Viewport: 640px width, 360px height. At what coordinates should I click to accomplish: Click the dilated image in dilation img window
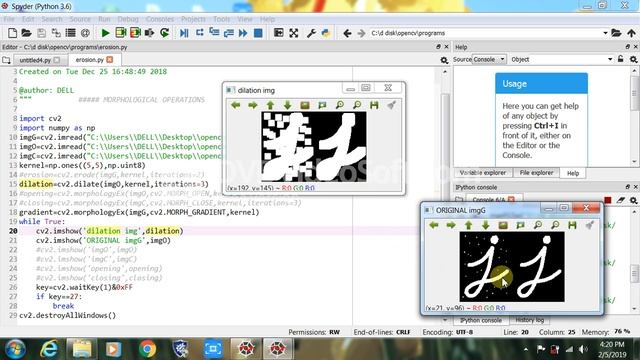pyautogui.click(x=313, y=147)
